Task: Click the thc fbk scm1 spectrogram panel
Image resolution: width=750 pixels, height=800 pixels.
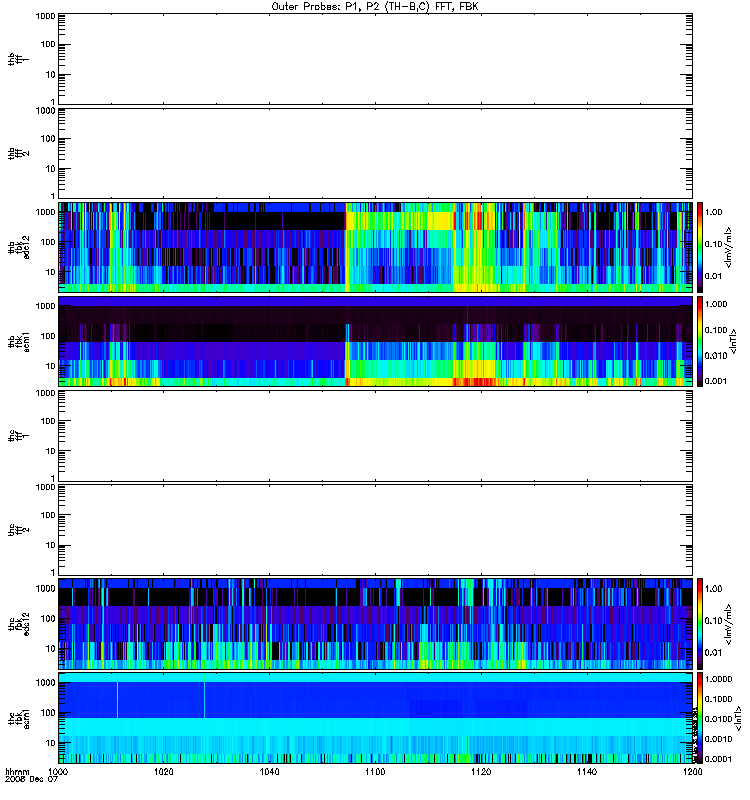Action: [x=375, y=718]
